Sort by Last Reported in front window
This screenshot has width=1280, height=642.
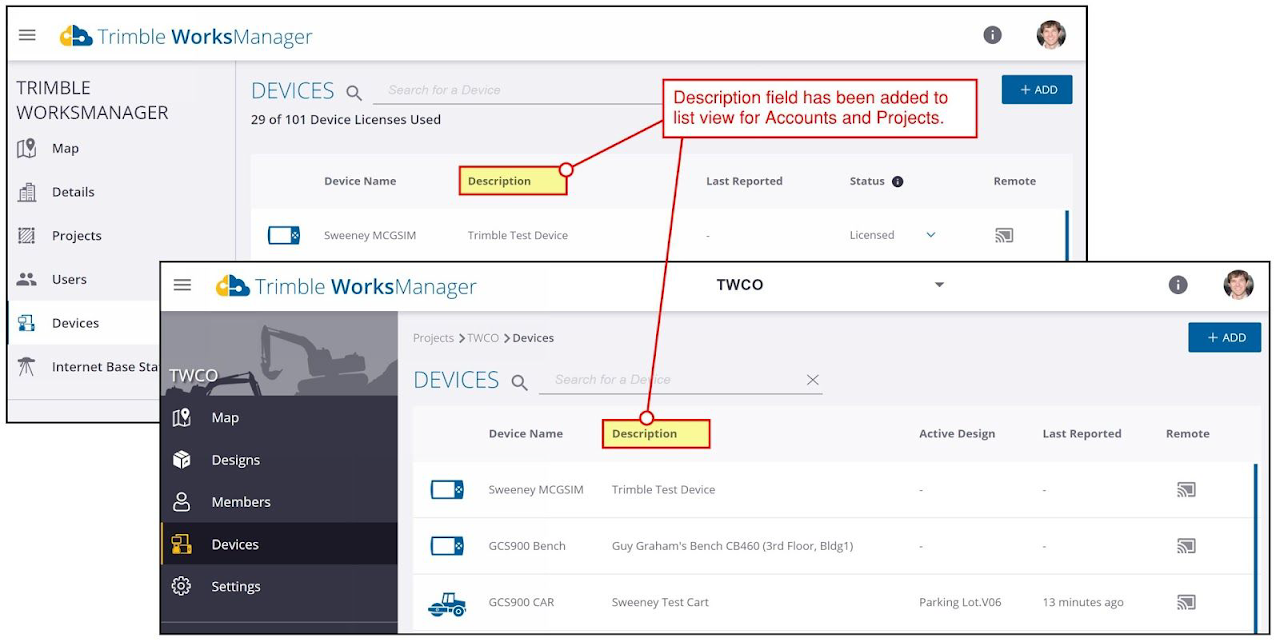click(x=1081, y=434)
